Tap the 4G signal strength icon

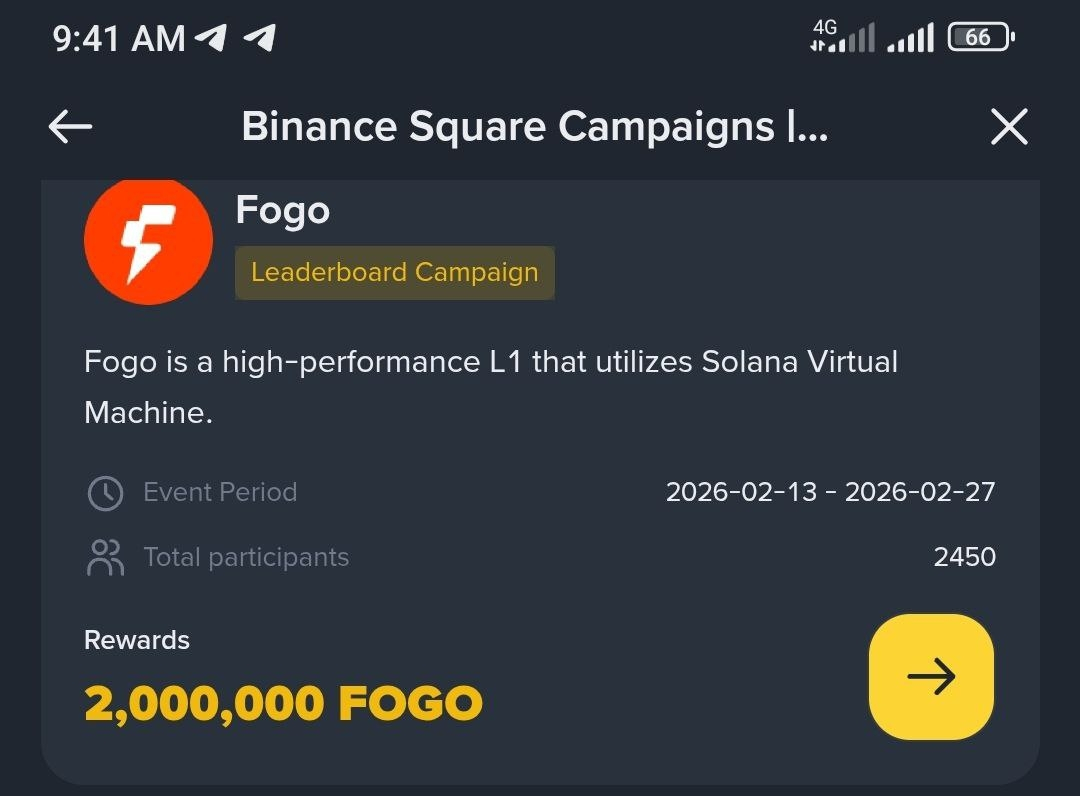pyautogui.click(x=841, y=36)
